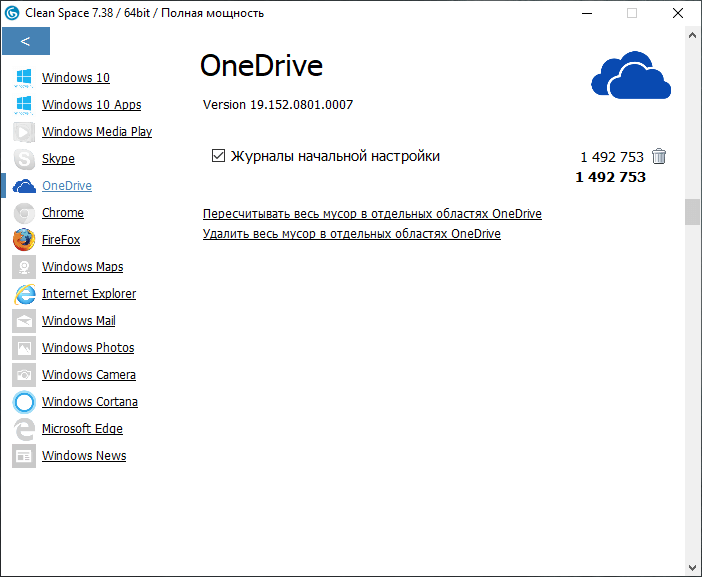702x577 pixels.
Task: Select the Windows Camera link
Action: (89, 375)
